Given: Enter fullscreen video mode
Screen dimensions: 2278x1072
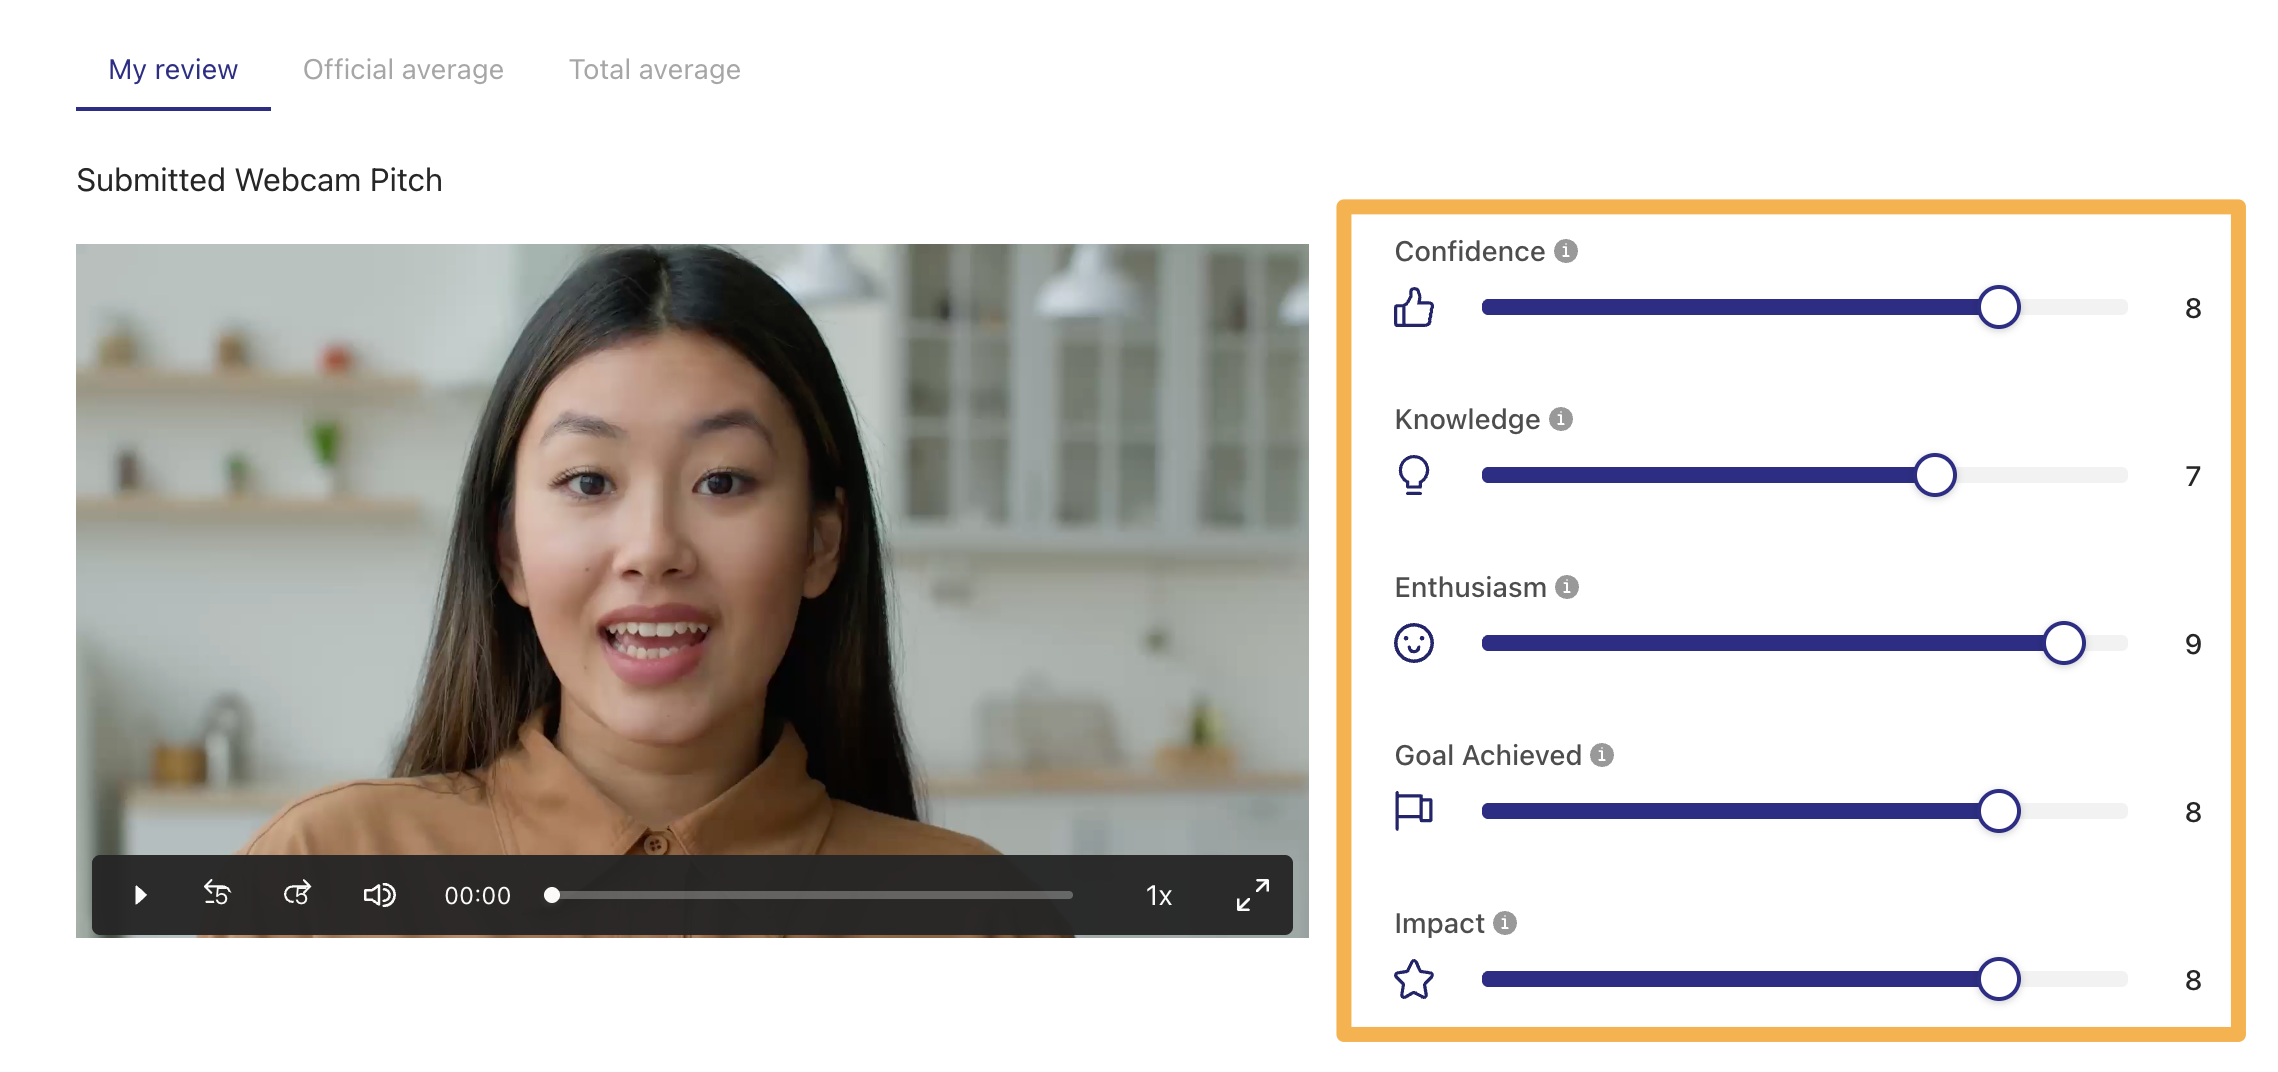Looking at the screenshot, I should tap(1252, 895).
